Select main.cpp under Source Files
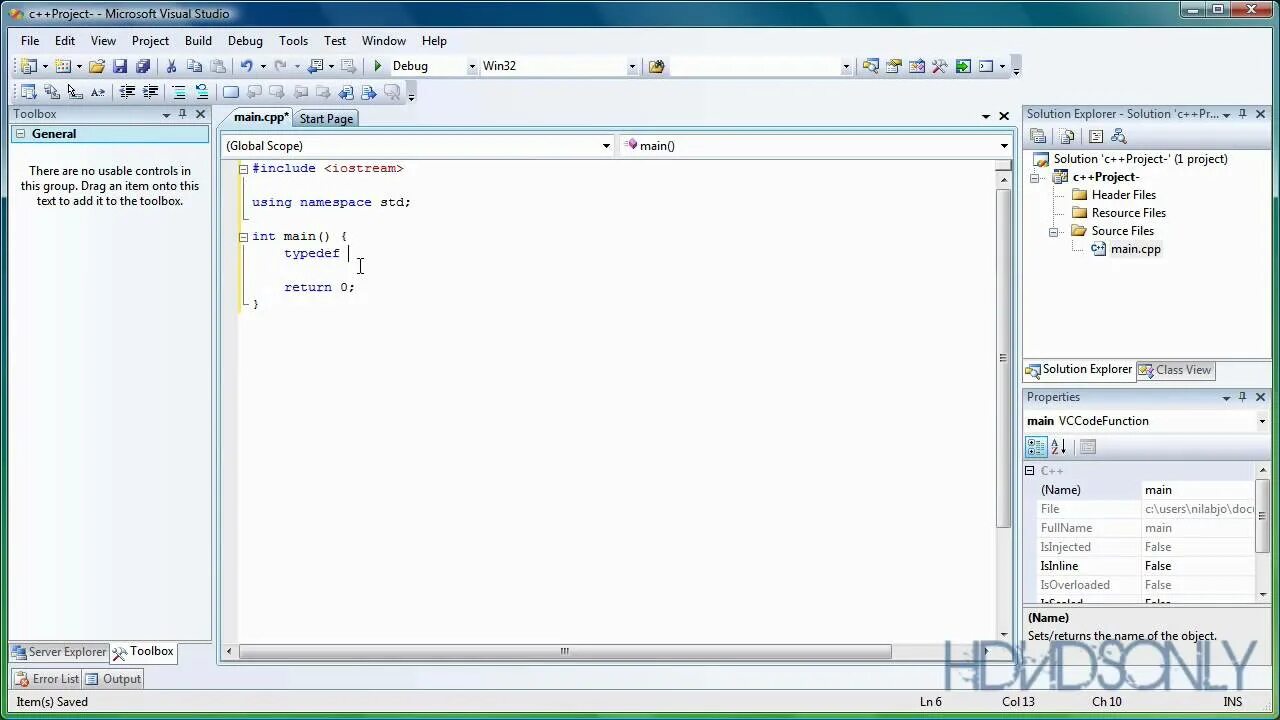The image size is (1280, 720). point(1135,249)
